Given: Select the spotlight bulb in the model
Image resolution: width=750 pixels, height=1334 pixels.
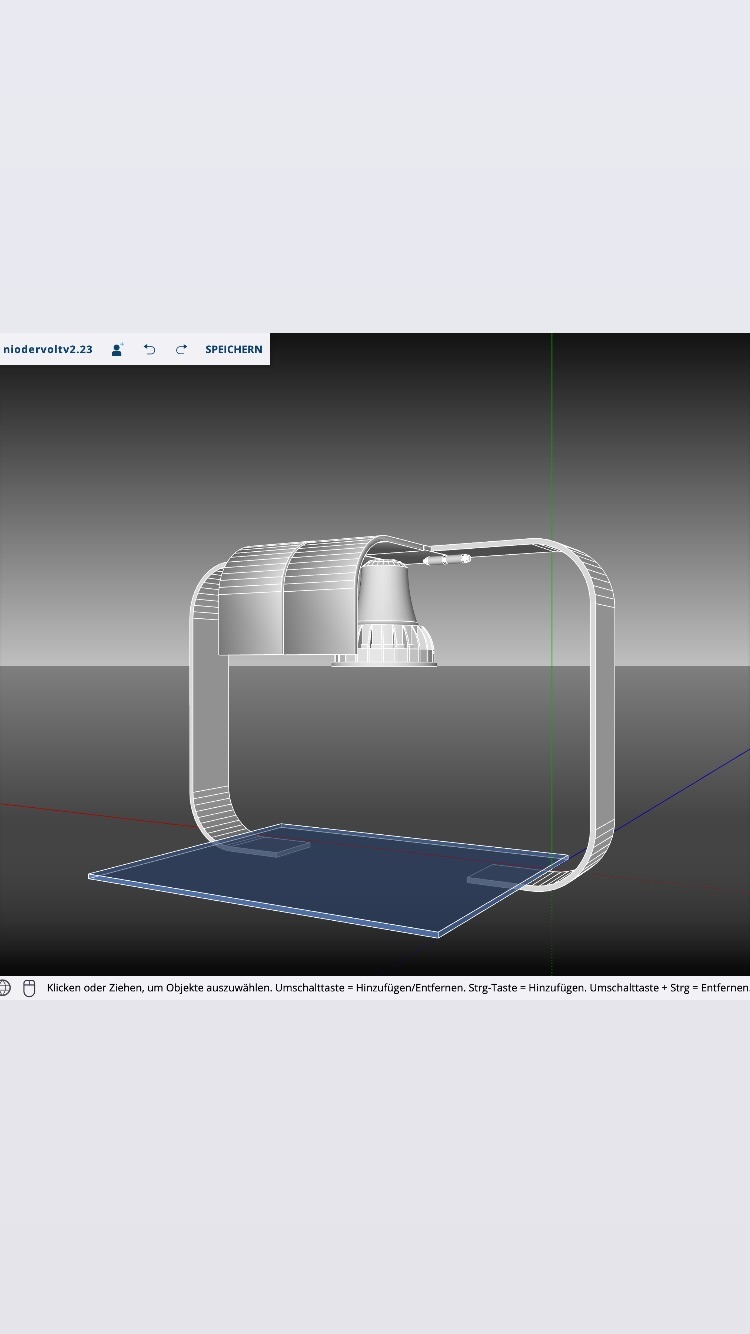Looking at the screenshot, I should (385, 615).
